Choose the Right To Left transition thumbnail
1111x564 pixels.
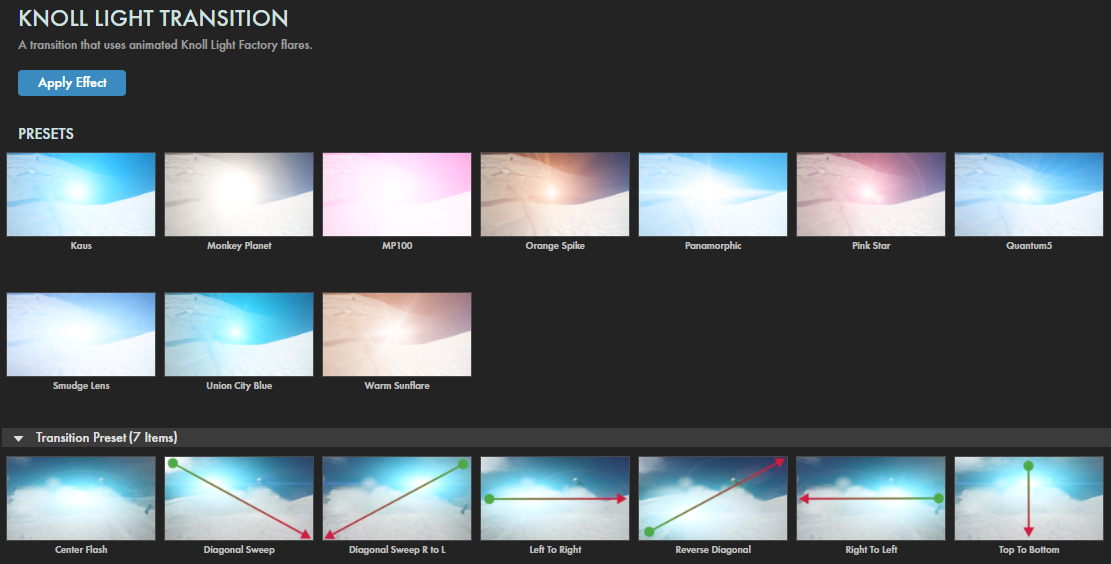coord(871,498)
